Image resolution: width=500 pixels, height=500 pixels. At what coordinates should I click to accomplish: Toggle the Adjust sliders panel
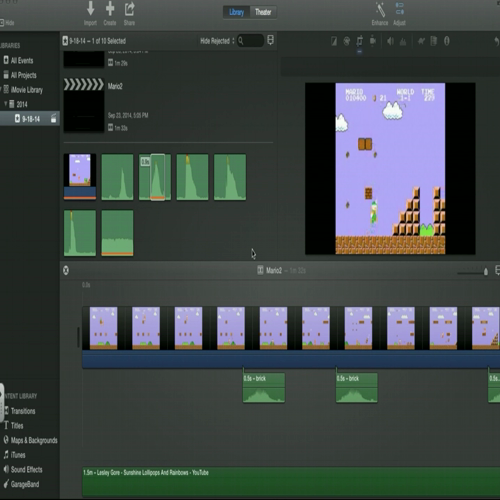pos(399,13)
